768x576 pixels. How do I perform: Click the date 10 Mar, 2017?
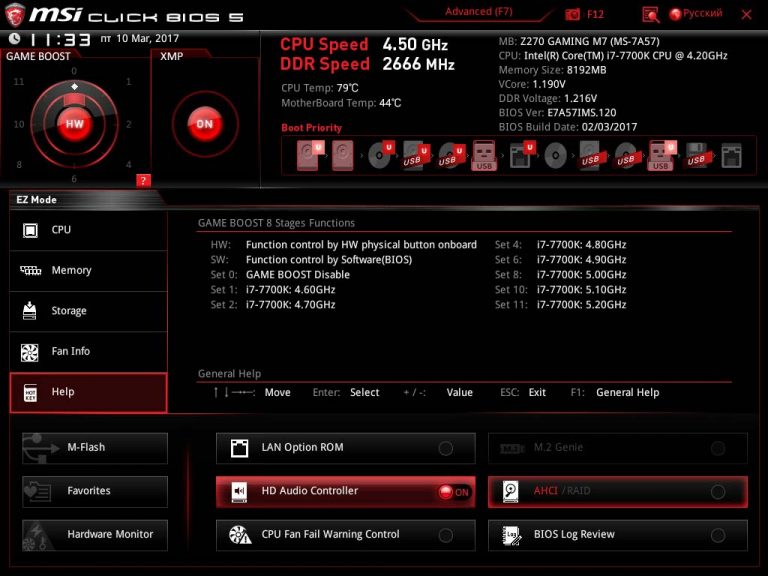[x=147, y=38]
